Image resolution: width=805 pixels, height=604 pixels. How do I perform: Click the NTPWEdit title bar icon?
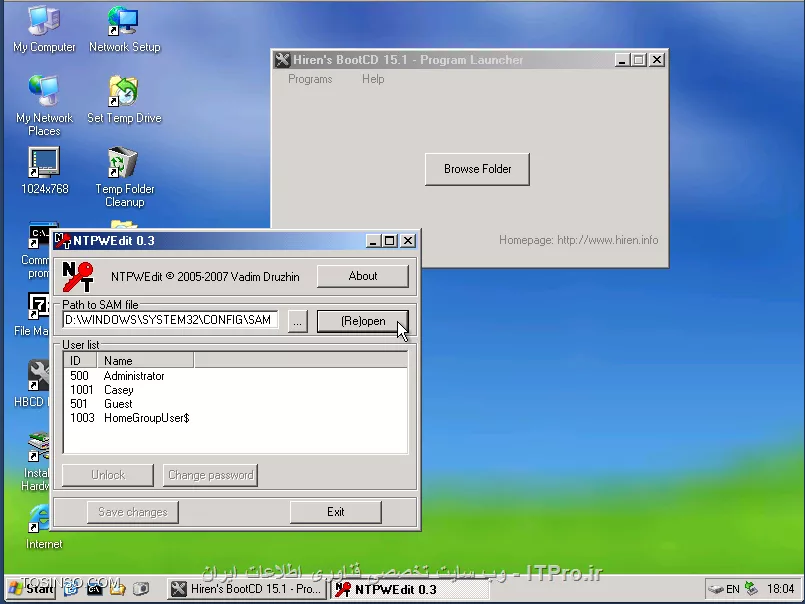[63, 240]
